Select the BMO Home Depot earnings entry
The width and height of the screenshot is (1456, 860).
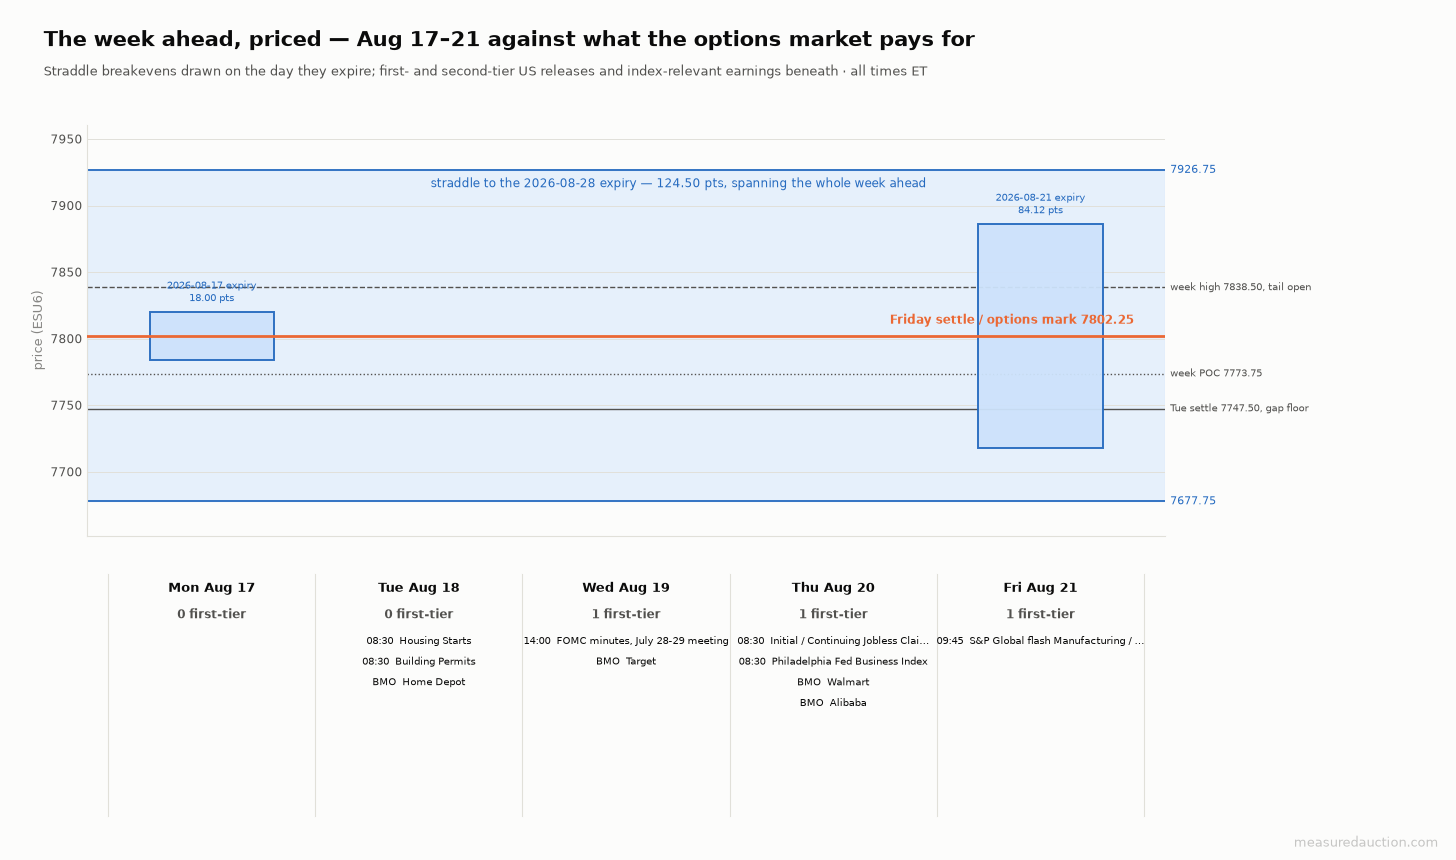(419, 683)
